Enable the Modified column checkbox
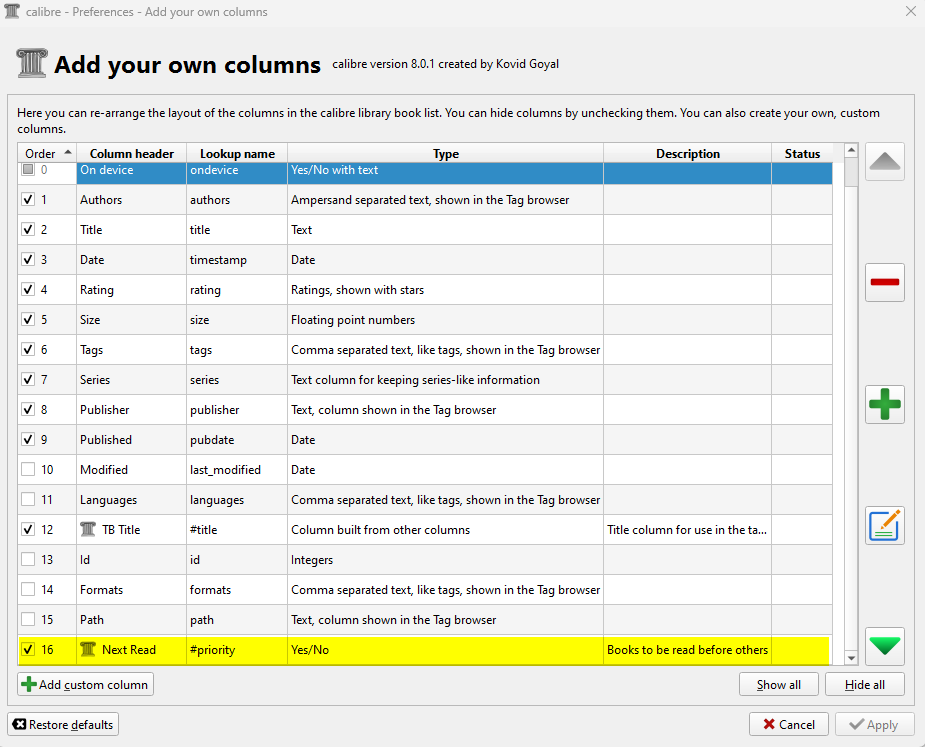 [28, 469]
